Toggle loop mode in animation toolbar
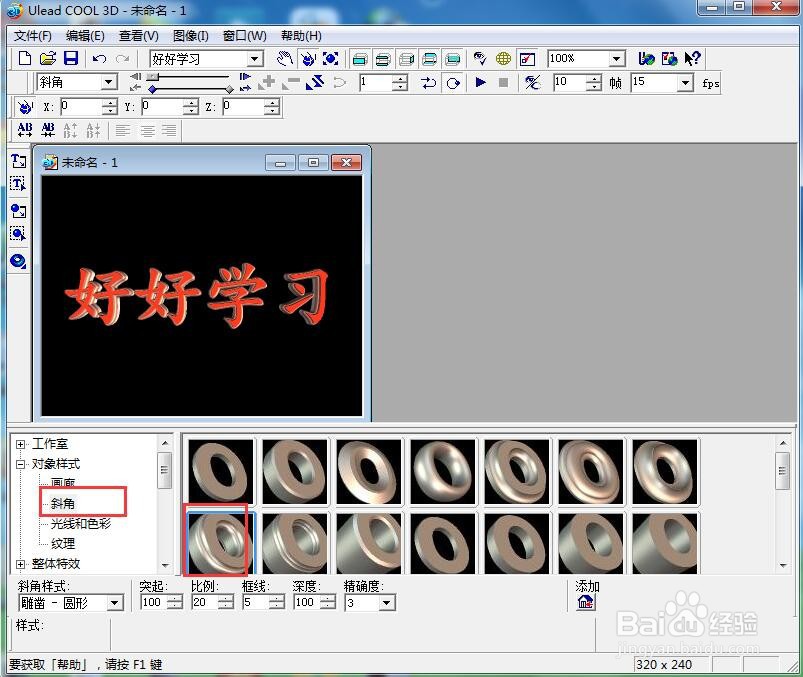The height and width of the screenshot is (677, 803). tap(453, 83)
